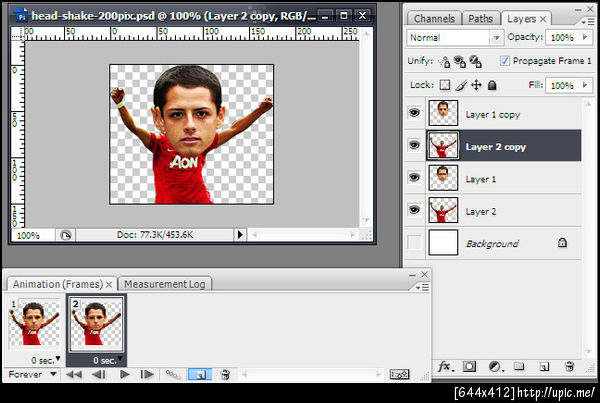Create new fill or adjustment layer
The height and width of the screenshot is (403, 600).
[x=496, y=367]
